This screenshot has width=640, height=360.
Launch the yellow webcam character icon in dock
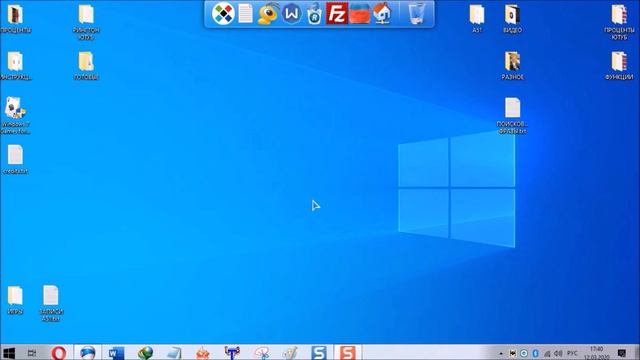[x=268, y=13]
